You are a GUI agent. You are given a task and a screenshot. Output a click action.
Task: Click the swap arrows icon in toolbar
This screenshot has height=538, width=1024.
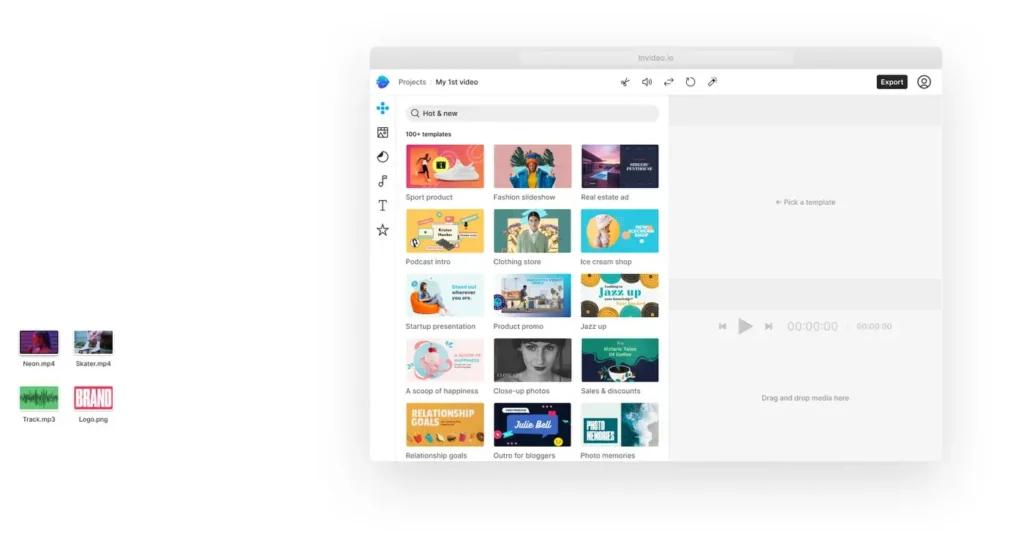(669, 82)
